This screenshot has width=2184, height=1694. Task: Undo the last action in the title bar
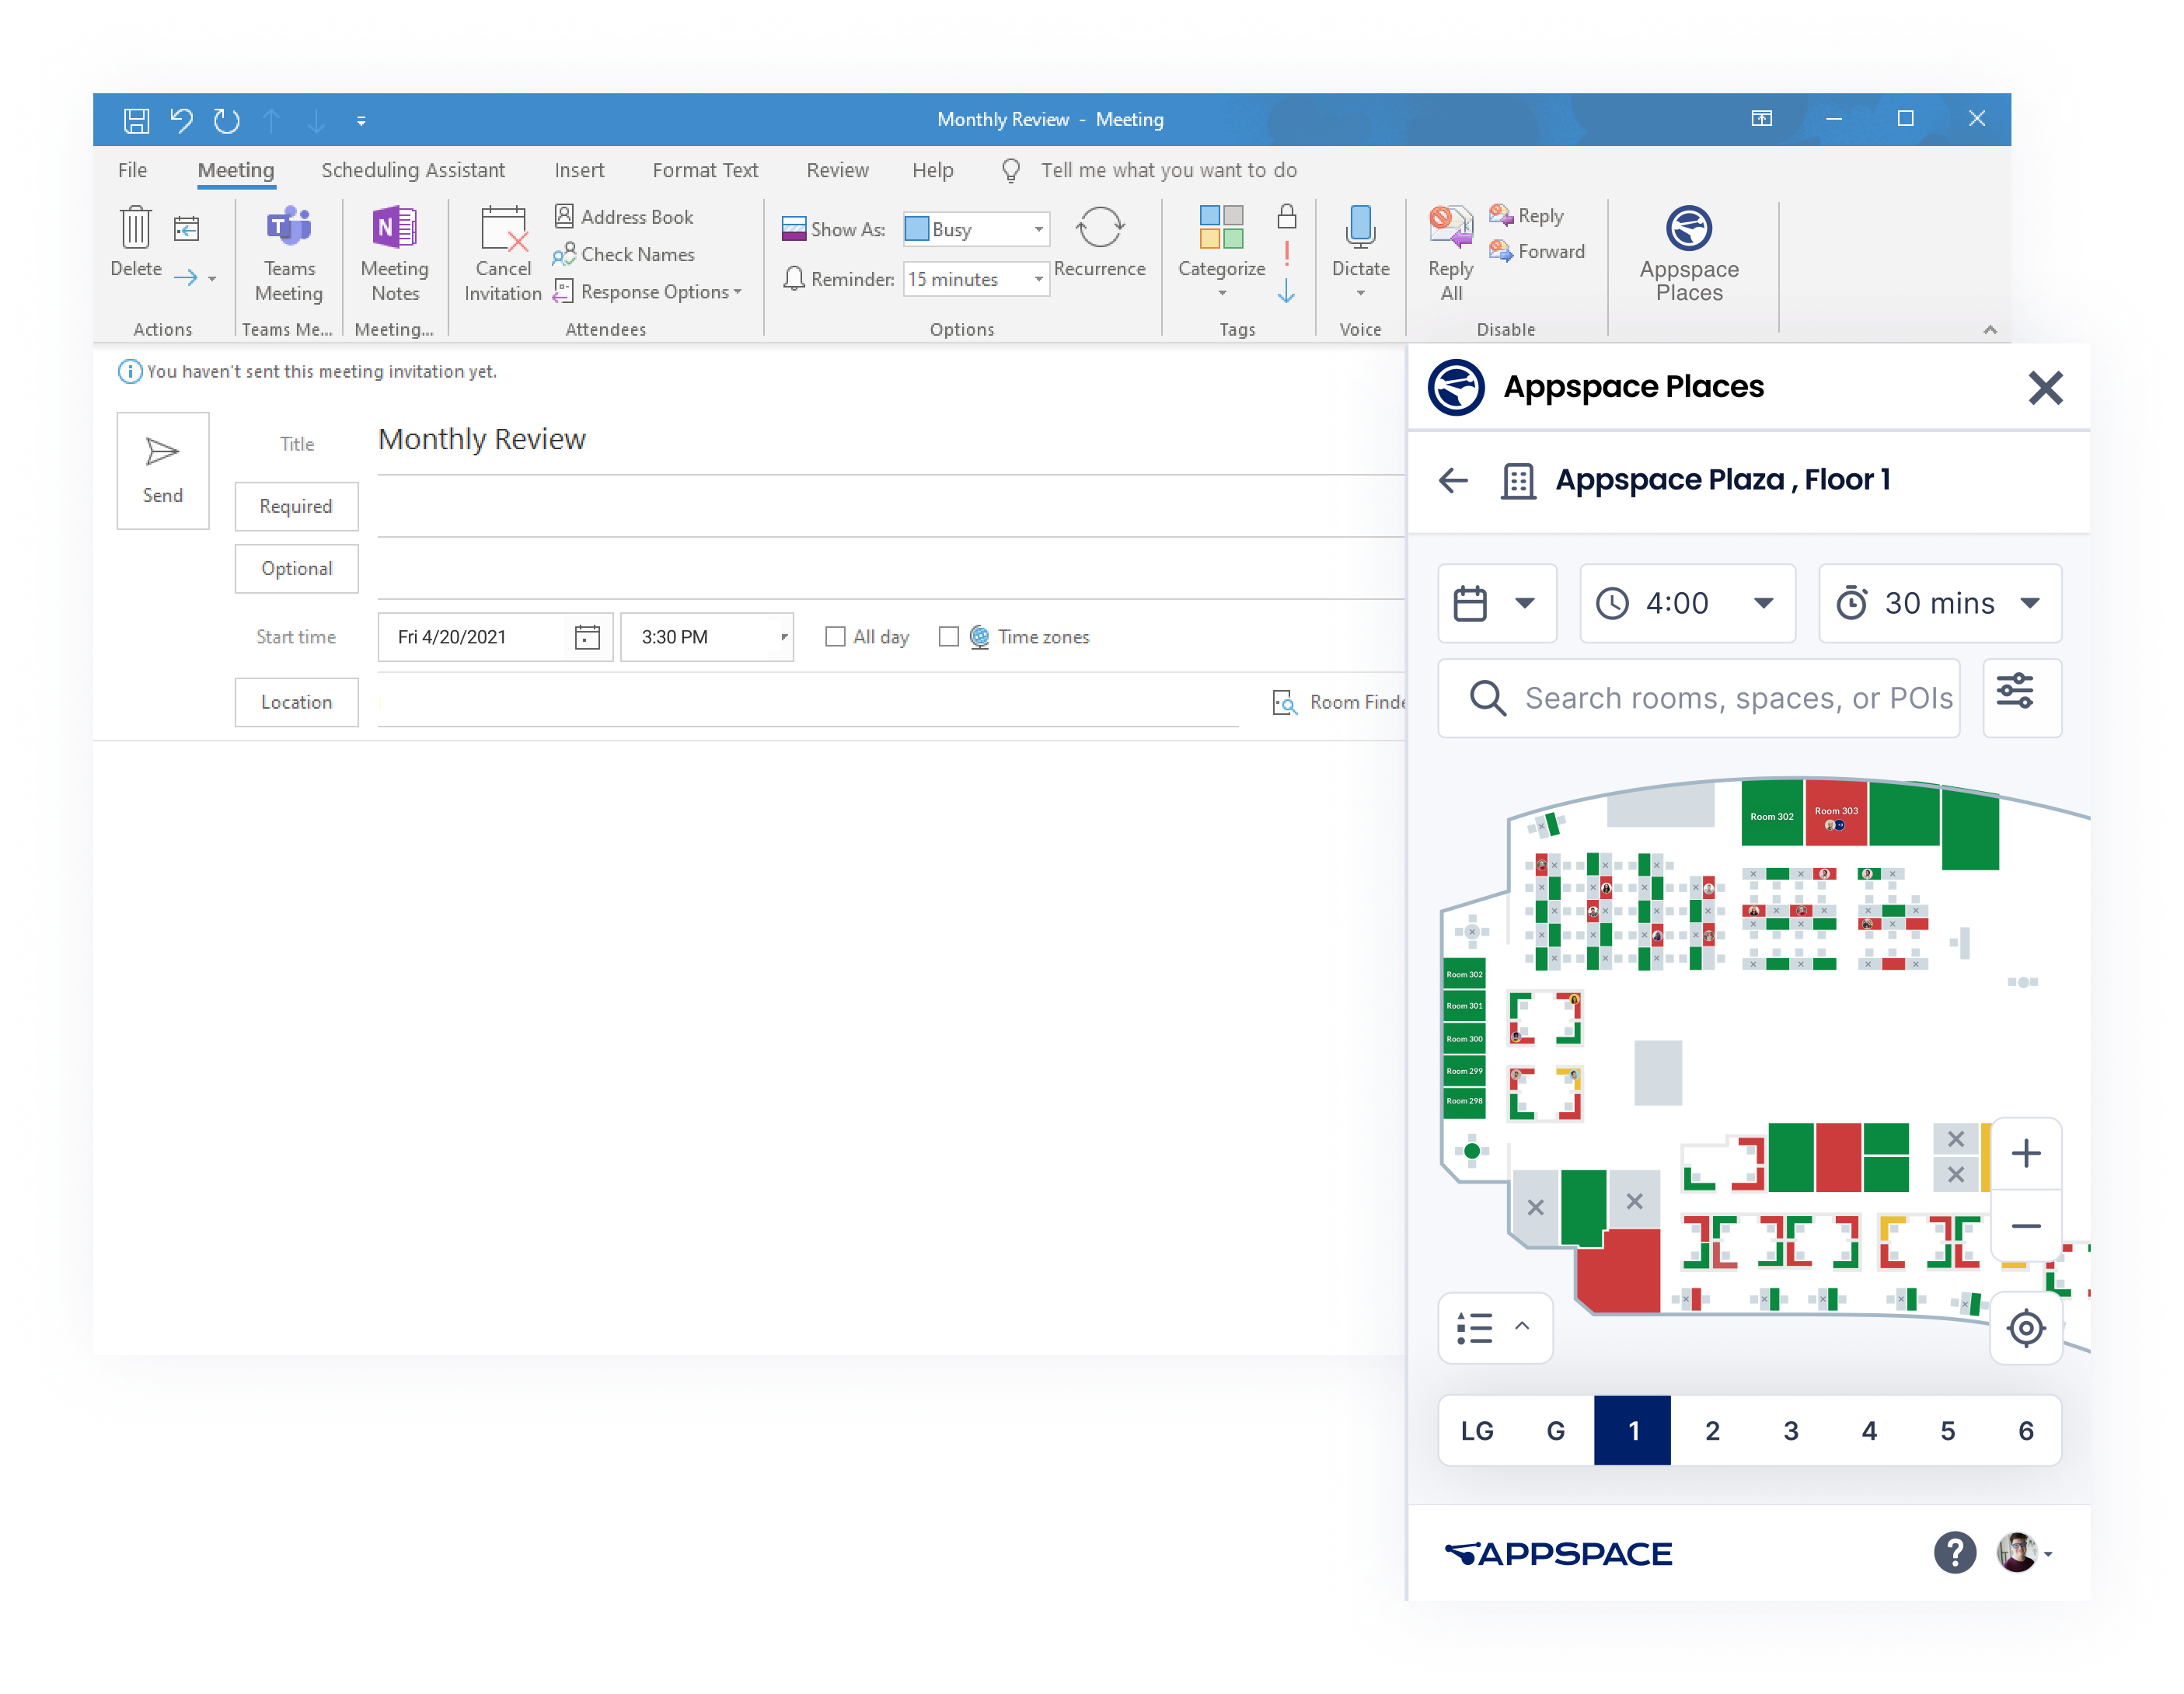pos(181,120)
